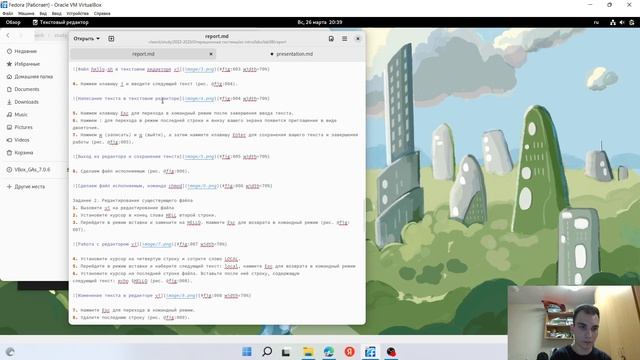Open Pictures in Files sidebar

[x=23, y=127]
